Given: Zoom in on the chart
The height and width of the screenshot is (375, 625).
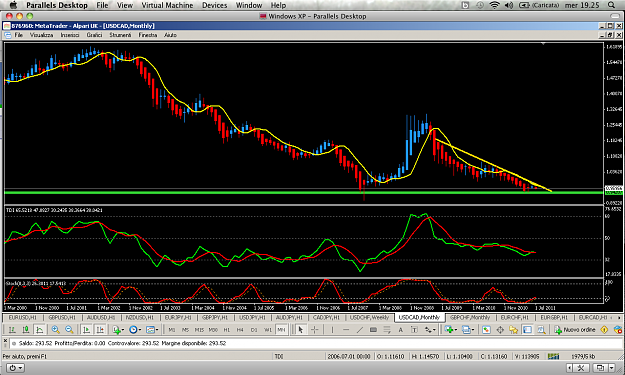Looking at the screenshot, I should 55,330.
